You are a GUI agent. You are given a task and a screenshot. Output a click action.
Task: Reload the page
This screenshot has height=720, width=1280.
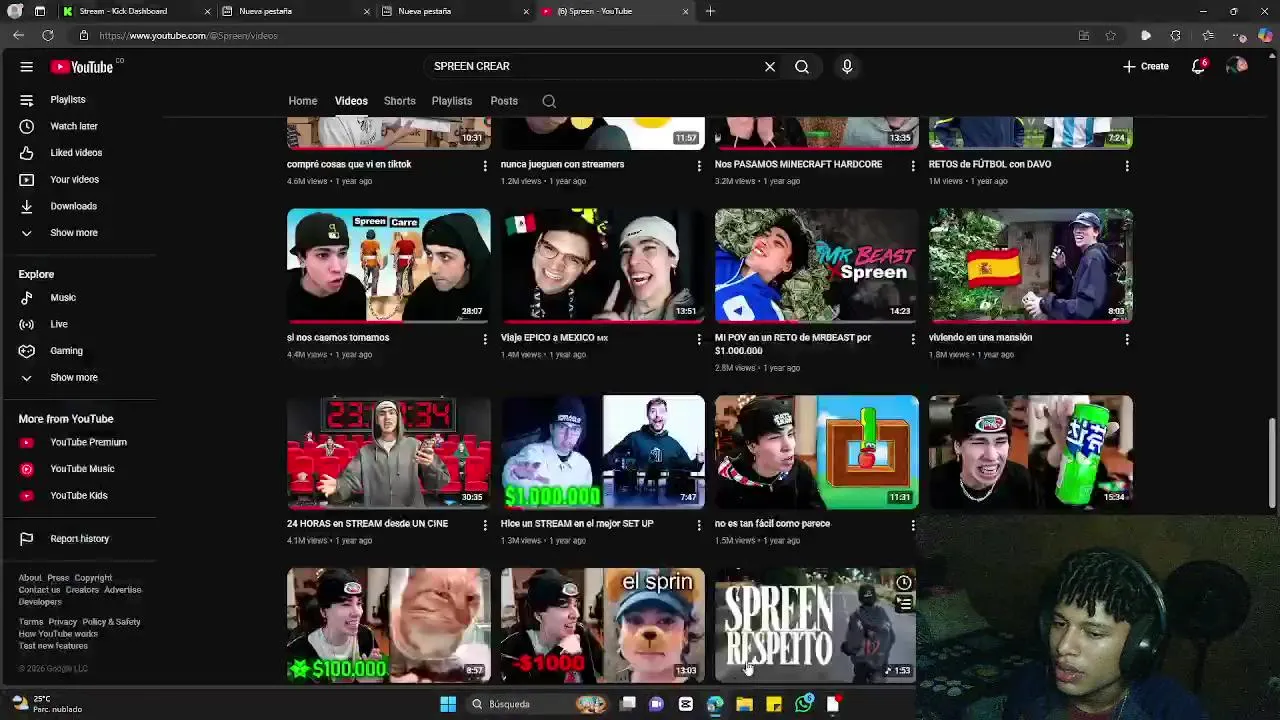[47, 35]
